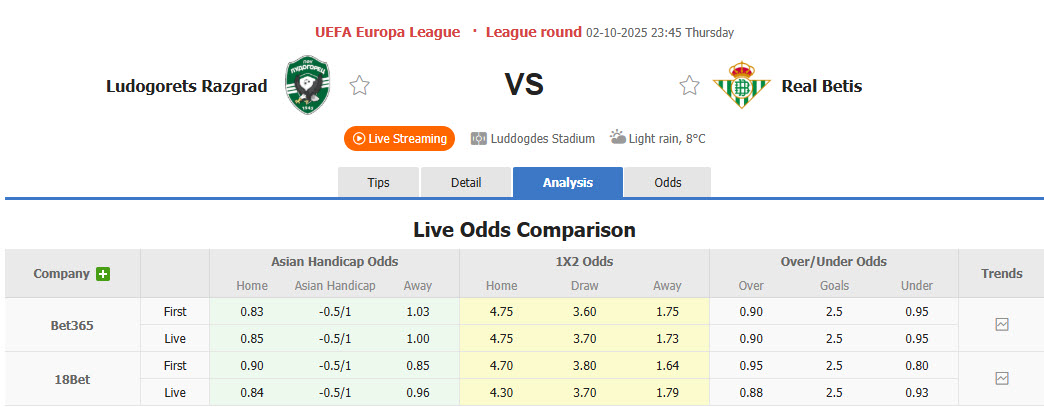Click the 18Bet company name
Viewport: 1044px width, 407px height.
coord(72,379)
